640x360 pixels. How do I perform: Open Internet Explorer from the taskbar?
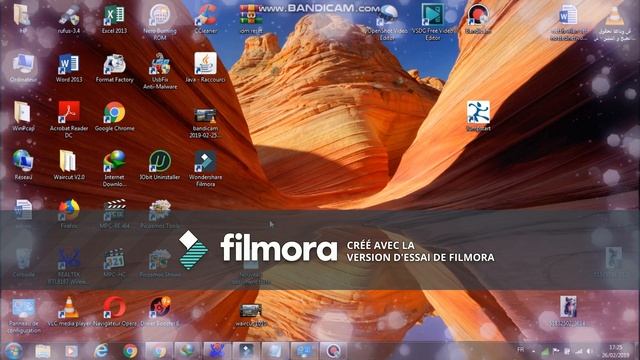pos(100,351)
